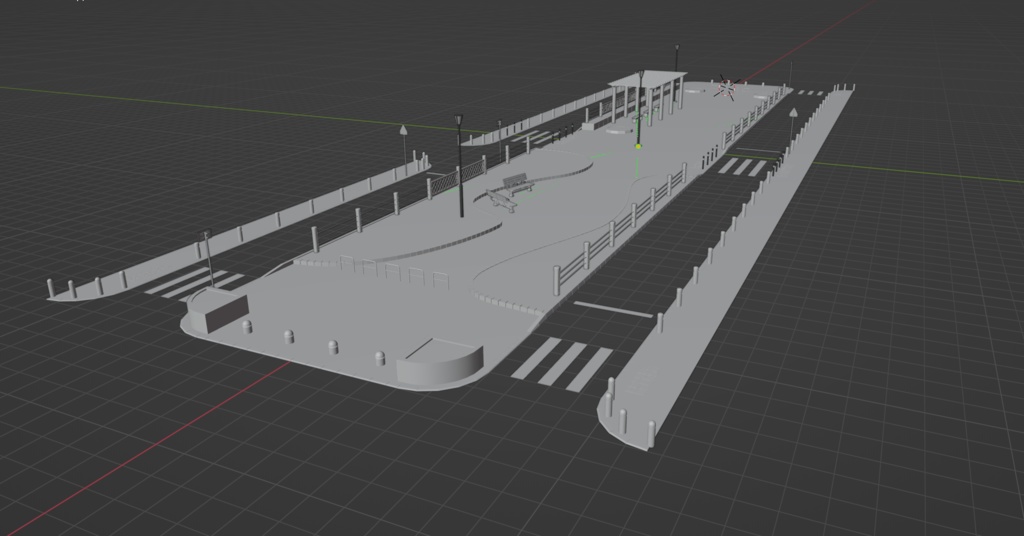This screenshot has height=536, width=1024.
Task: Click the front zebra crosswalk stripes
Action: [561, 363]
